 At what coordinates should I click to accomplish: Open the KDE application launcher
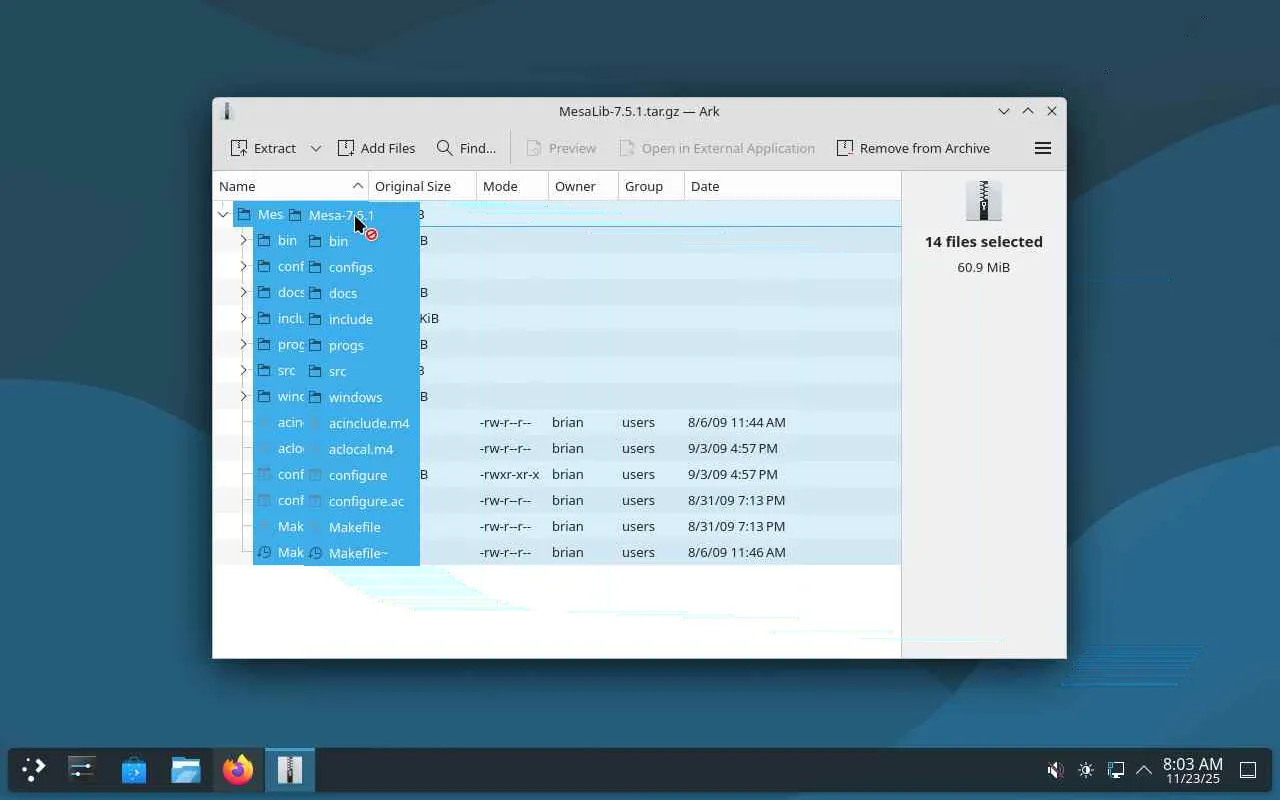pyautogui.click(x=34, y=770)
